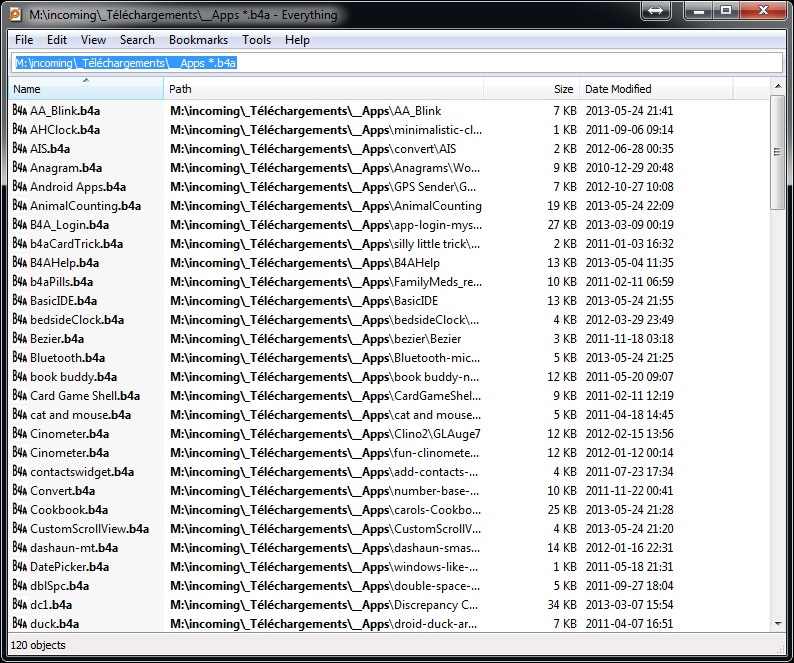Sort results by Name column header
794x663 pixels.
86,89
